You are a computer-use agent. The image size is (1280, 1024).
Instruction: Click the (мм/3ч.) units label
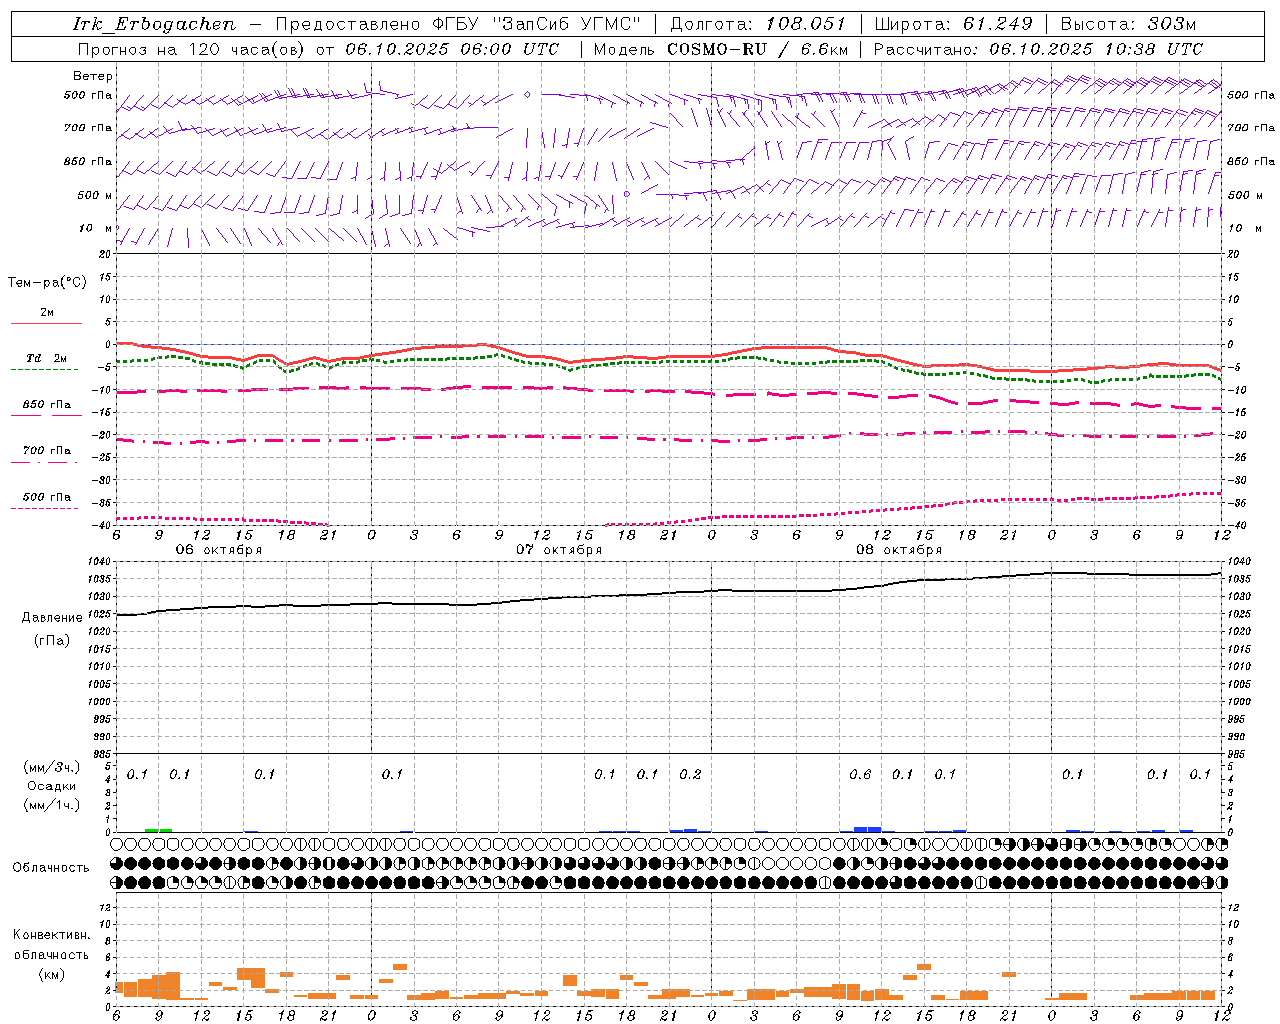(53, 767)
